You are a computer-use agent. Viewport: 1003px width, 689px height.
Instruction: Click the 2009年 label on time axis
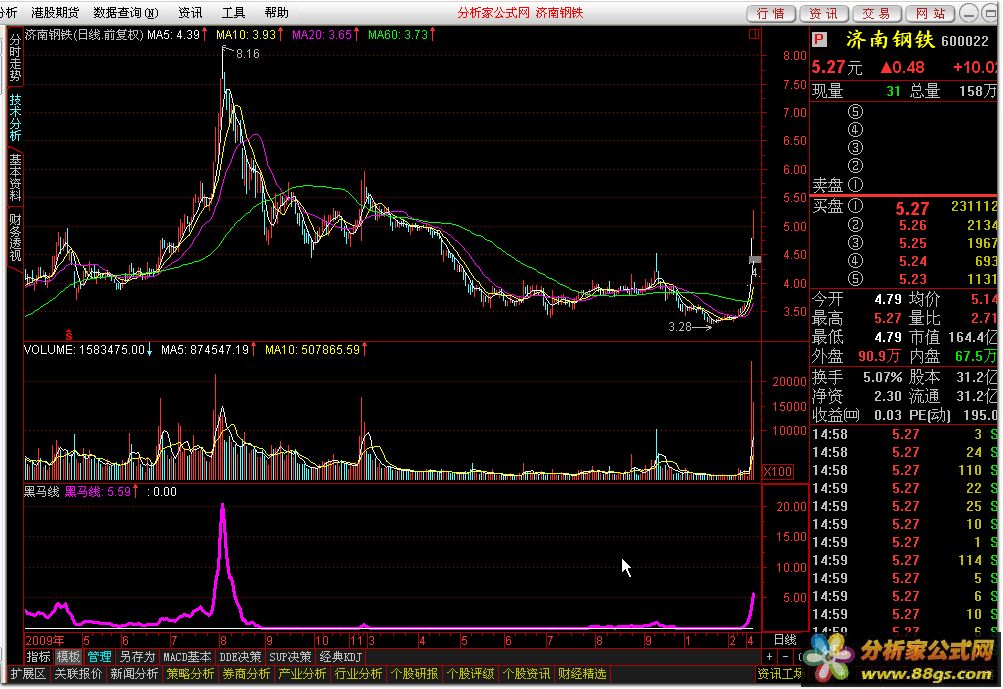click(45, 640)
